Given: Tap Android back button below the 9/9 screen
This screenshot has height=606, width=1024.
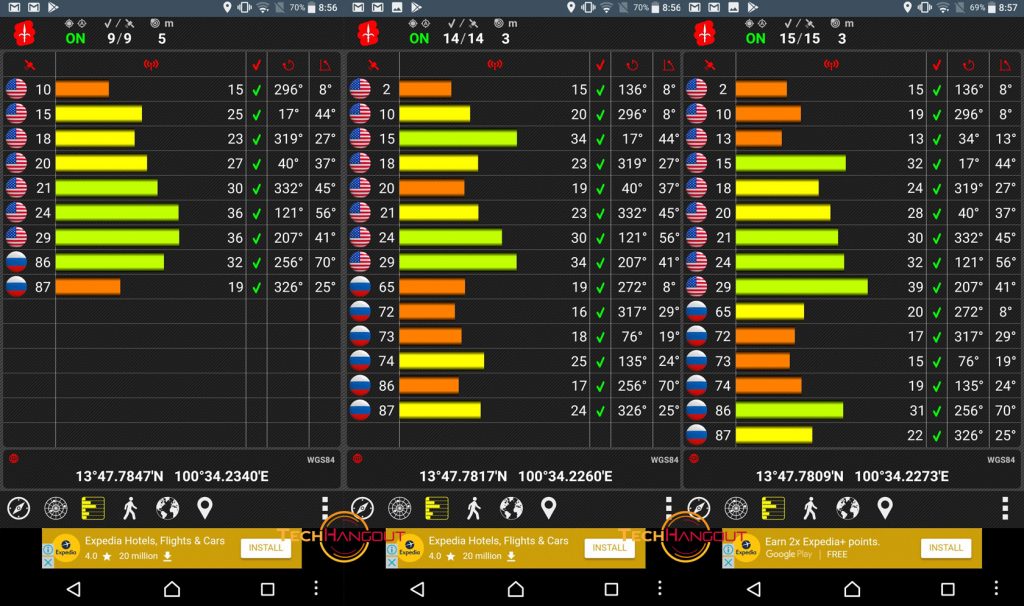Looking at the screenshot, I should (x=74, y=589).
